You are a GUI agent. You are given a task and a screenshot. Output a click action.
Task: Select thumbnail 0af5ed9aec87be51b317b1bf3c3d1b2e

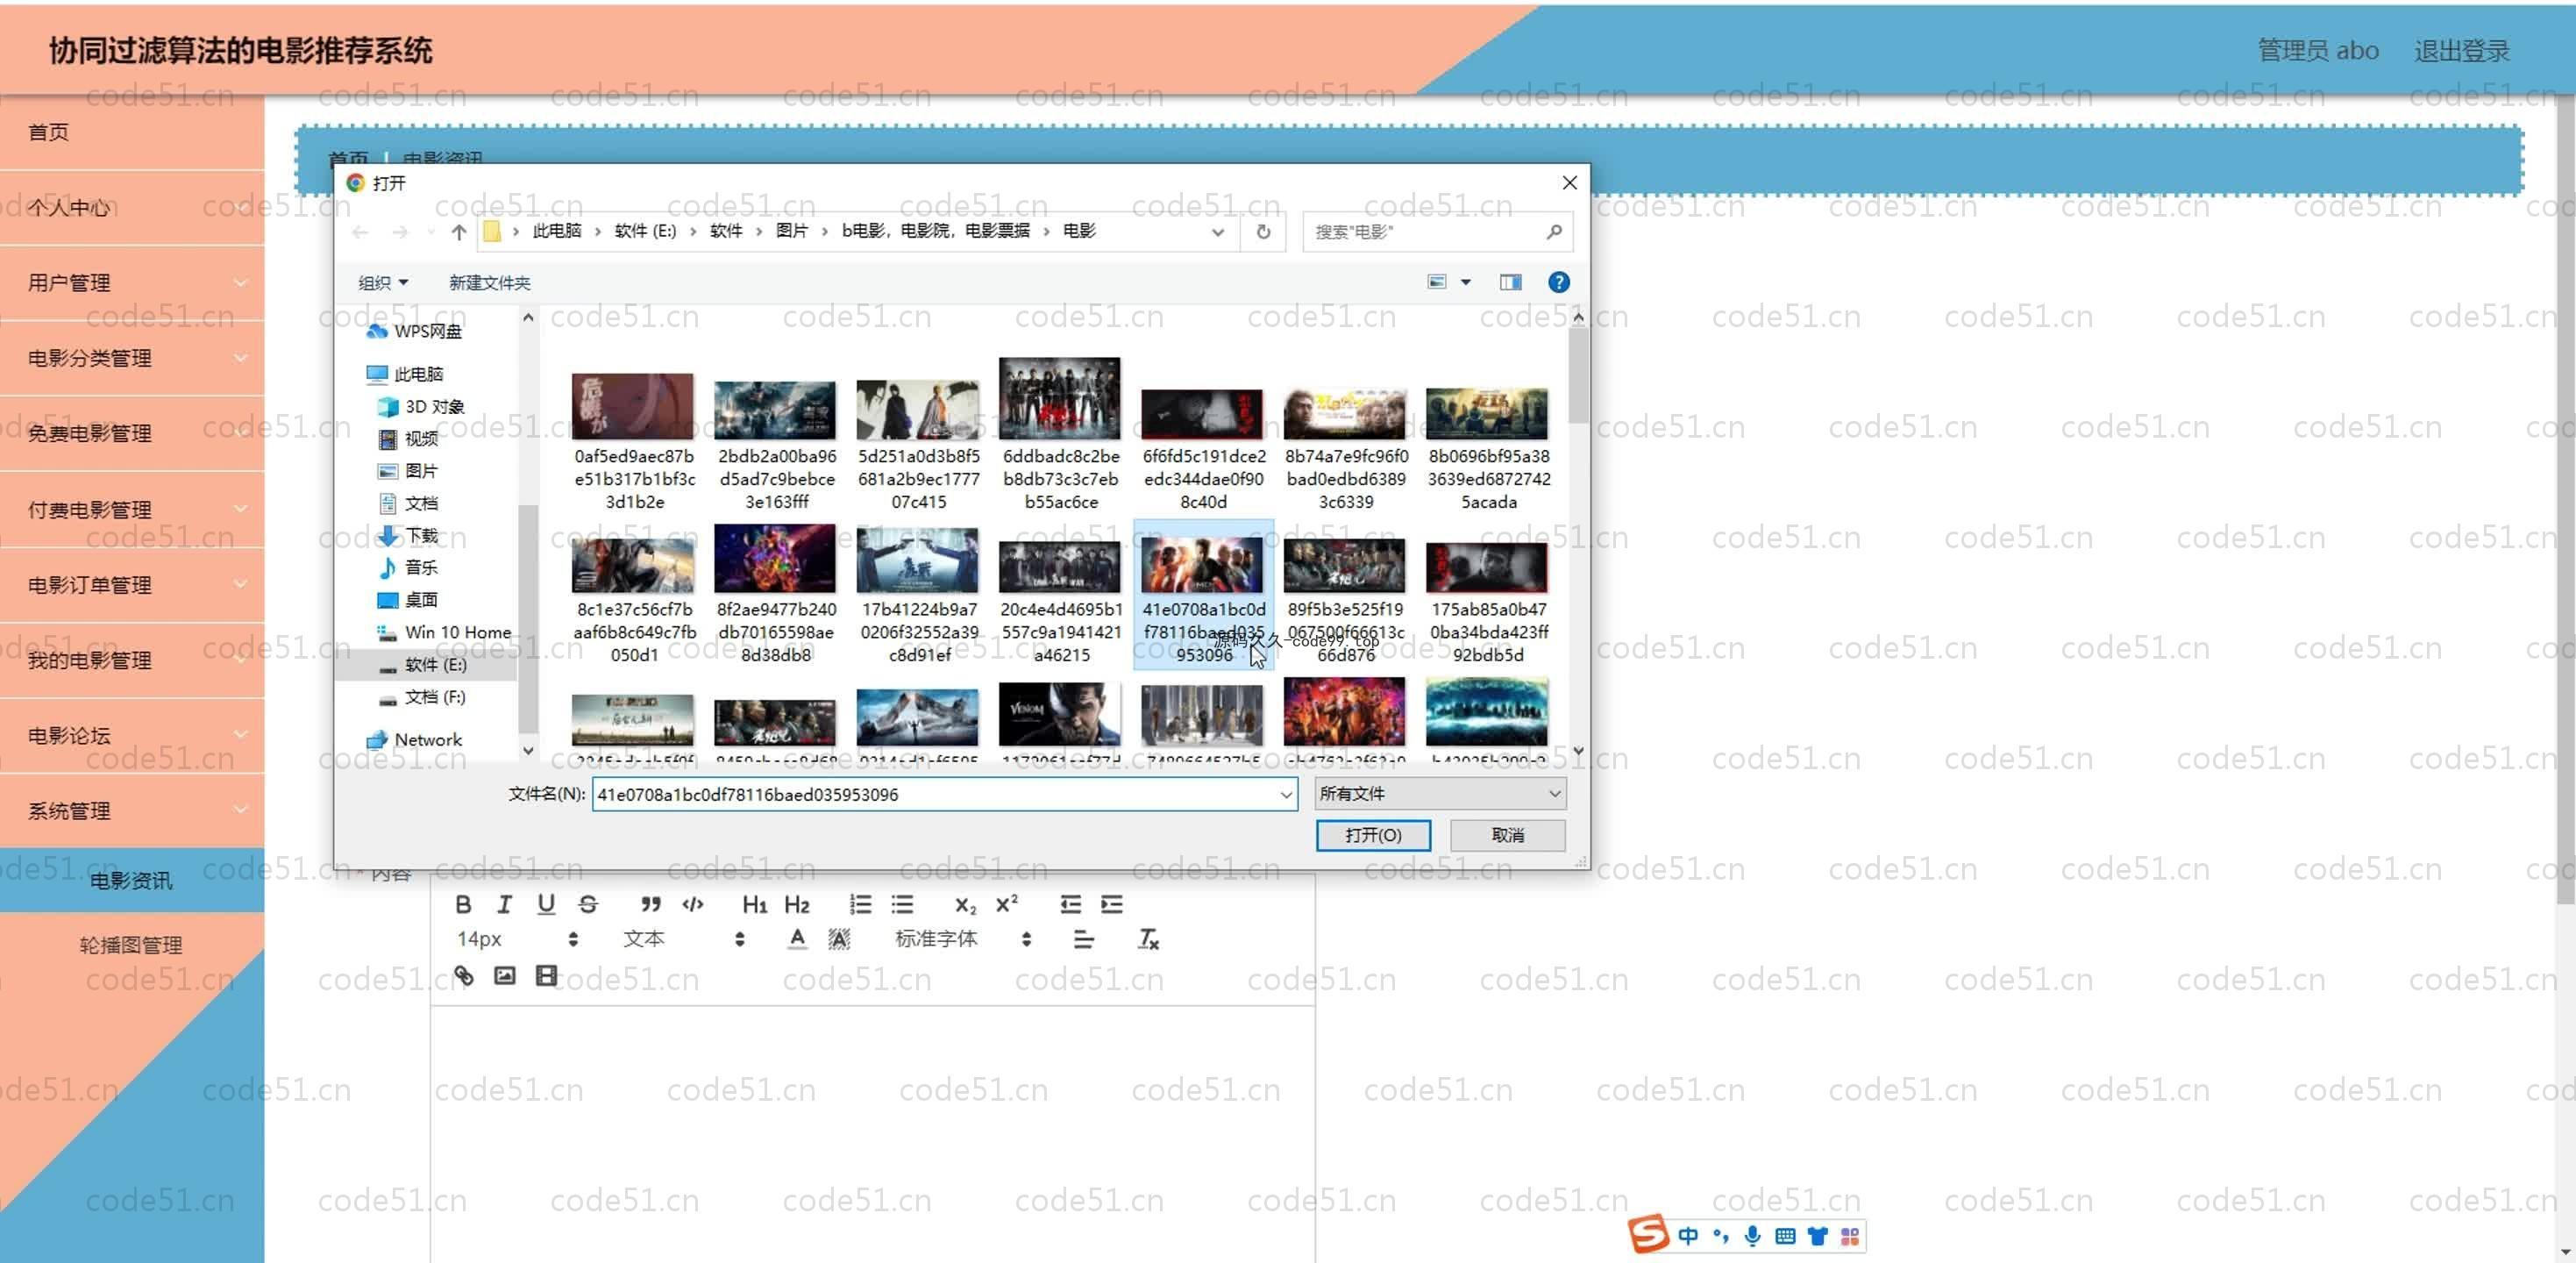(x=634, y=440)
